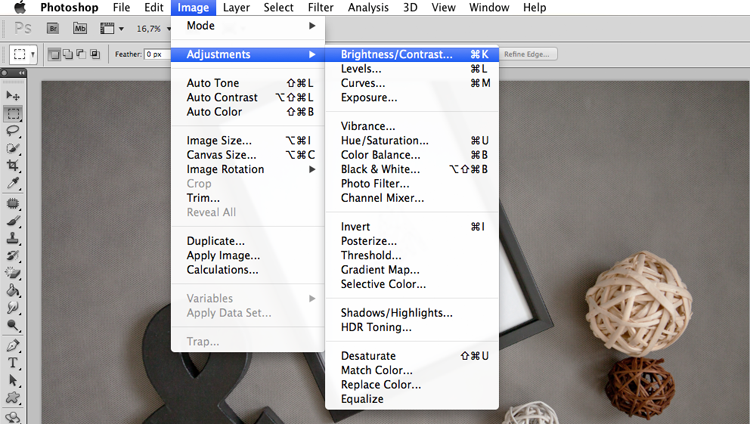Select the Path Selection tool
The height and width of the screenshot is (424, 750).
pyautogui.click(x=13, y=380)
